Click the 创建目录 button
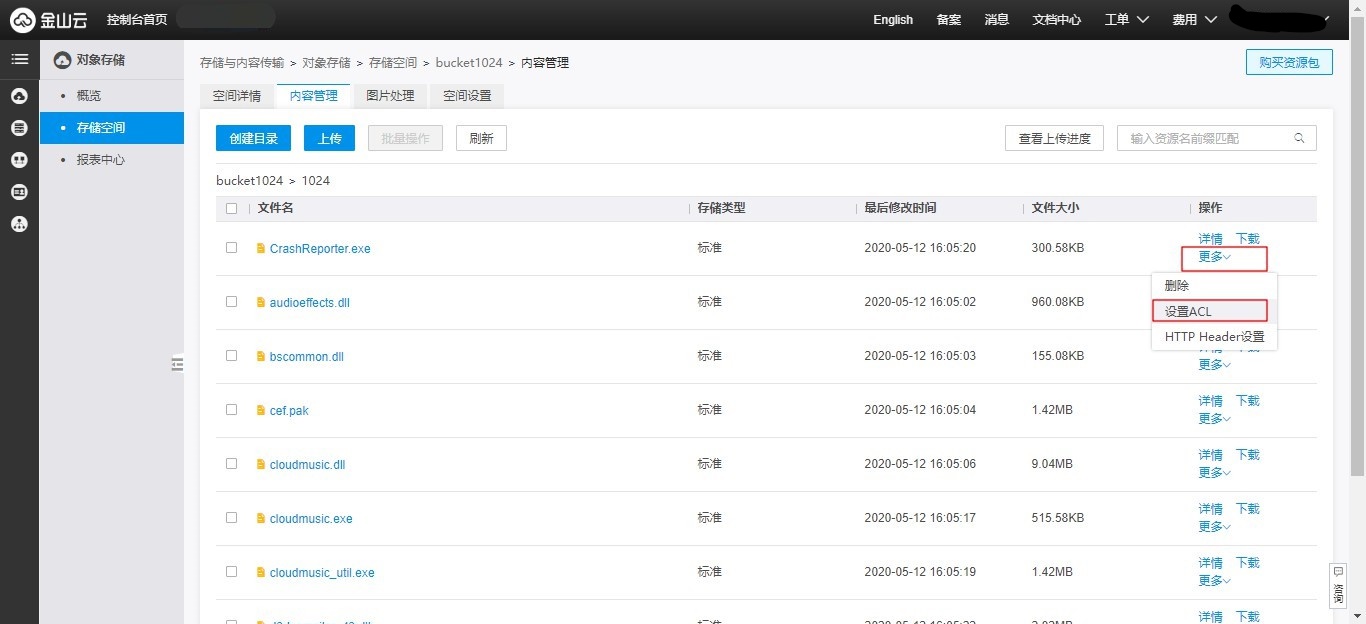 coord(254,138)
